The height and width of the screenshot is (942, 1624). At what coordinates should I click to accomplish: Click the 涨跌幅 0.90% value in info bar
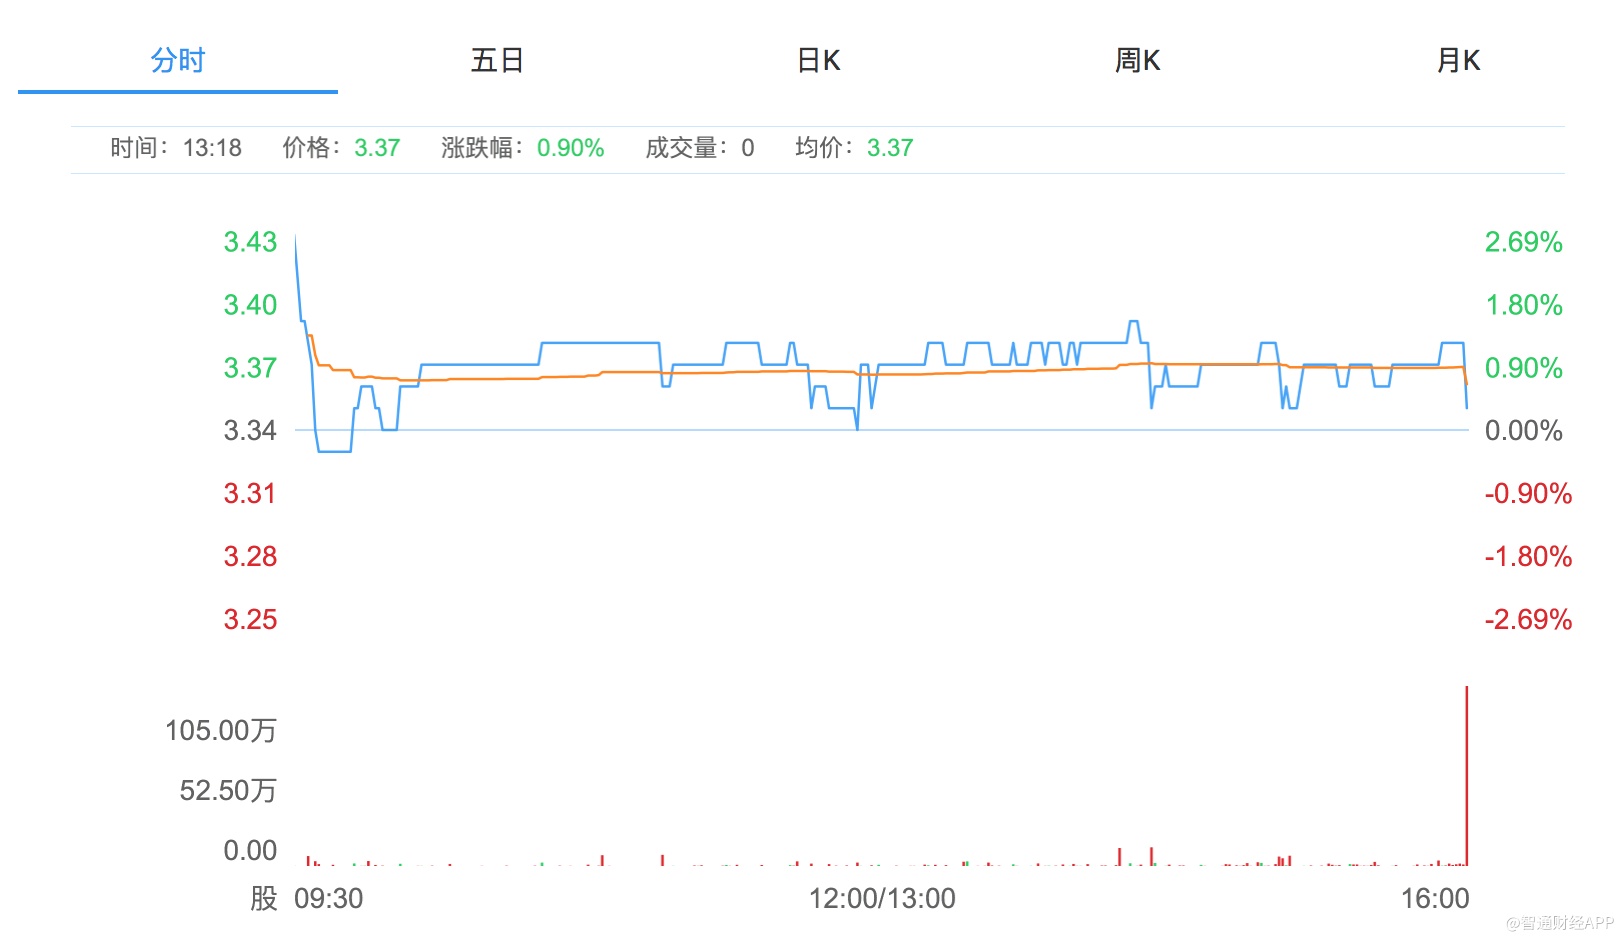tap(570, 148)
